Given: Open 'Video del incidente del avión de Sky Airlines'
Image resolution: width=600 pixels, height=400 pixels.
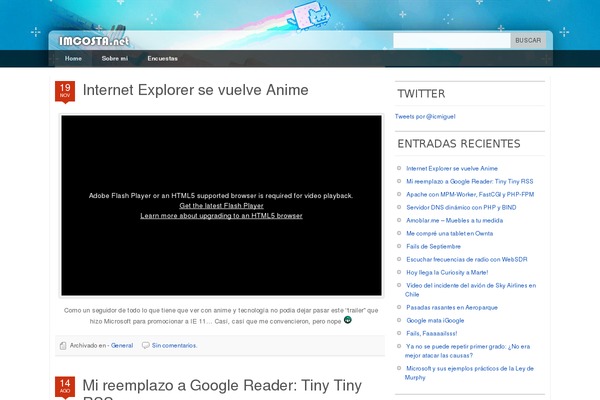Looking at the screenshot, I should pos(471,290).
